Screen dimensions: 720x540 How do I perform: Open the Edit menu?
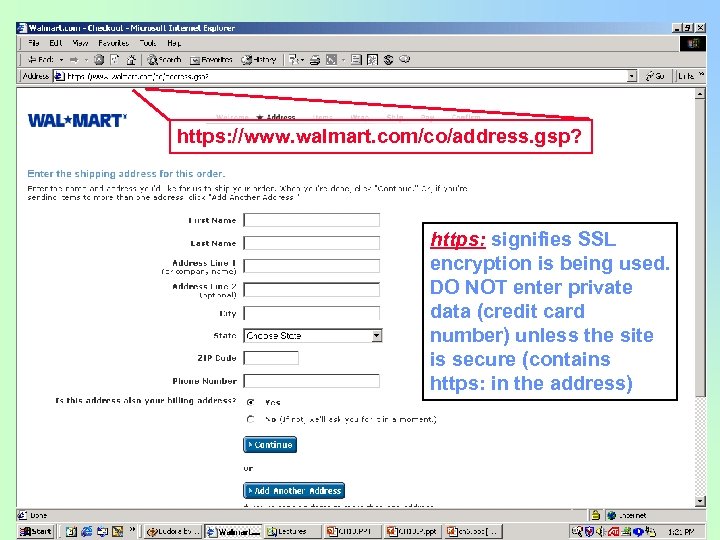(x=56, y=43)
